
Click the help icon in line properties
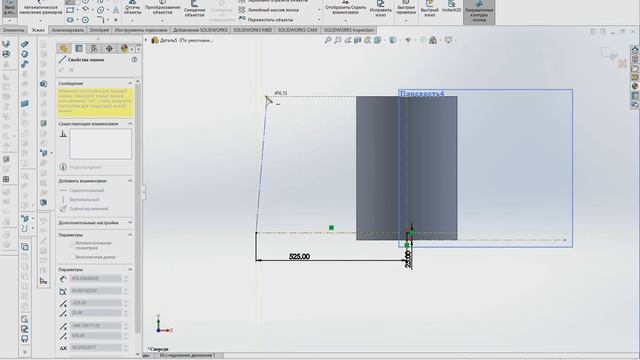134,60
